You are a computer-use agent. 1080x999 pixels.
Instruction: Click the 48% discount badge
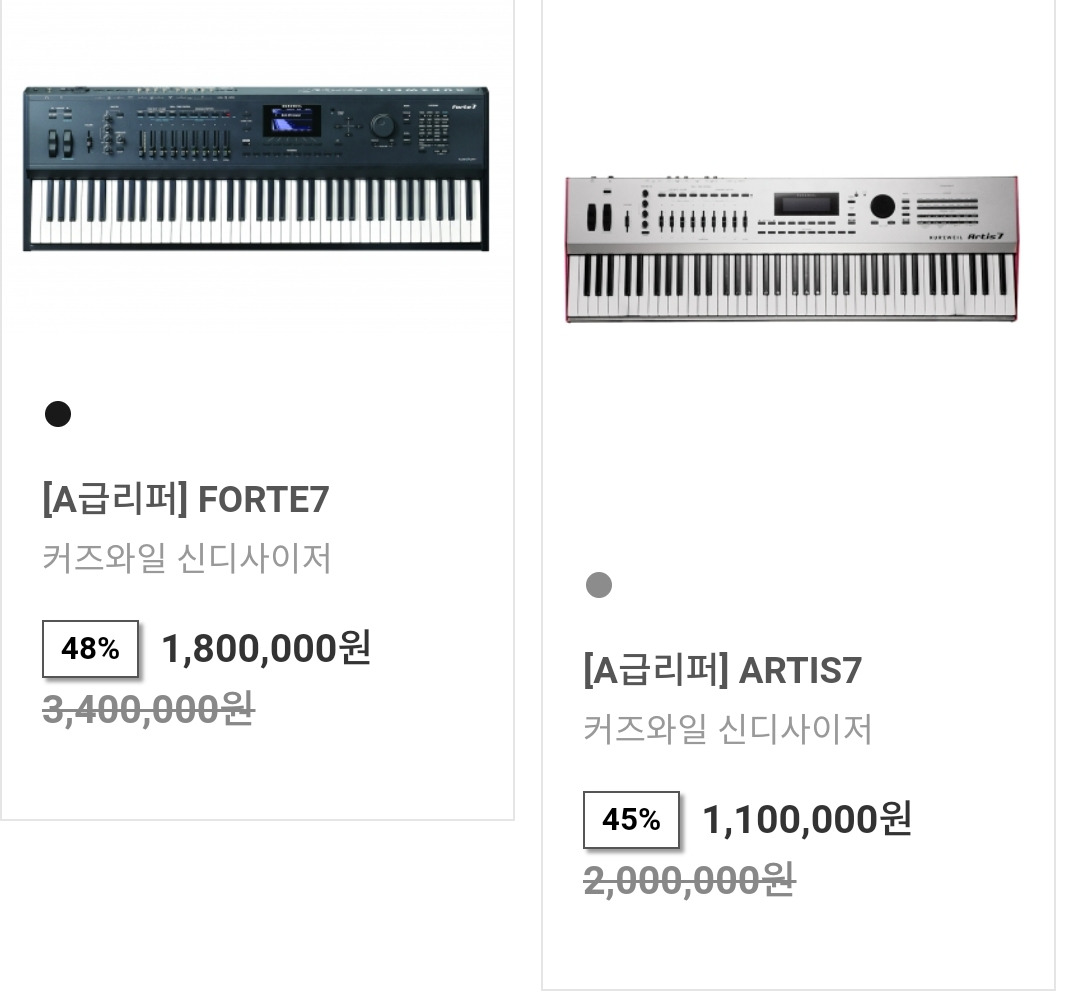90,648
